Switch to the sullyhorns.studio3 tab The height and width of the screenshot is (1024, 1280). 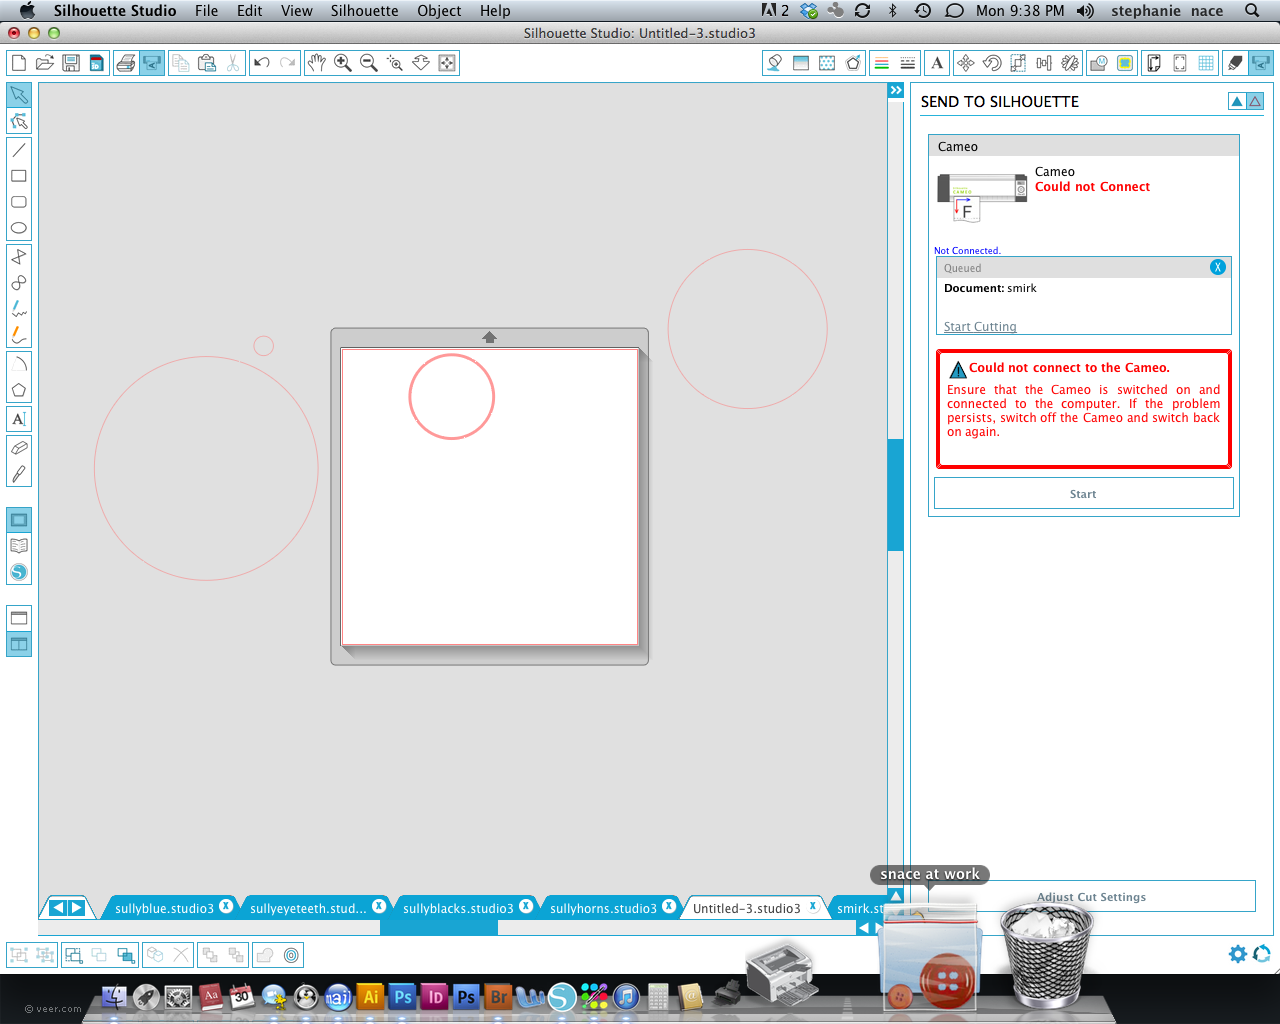[x=603, y=908]
